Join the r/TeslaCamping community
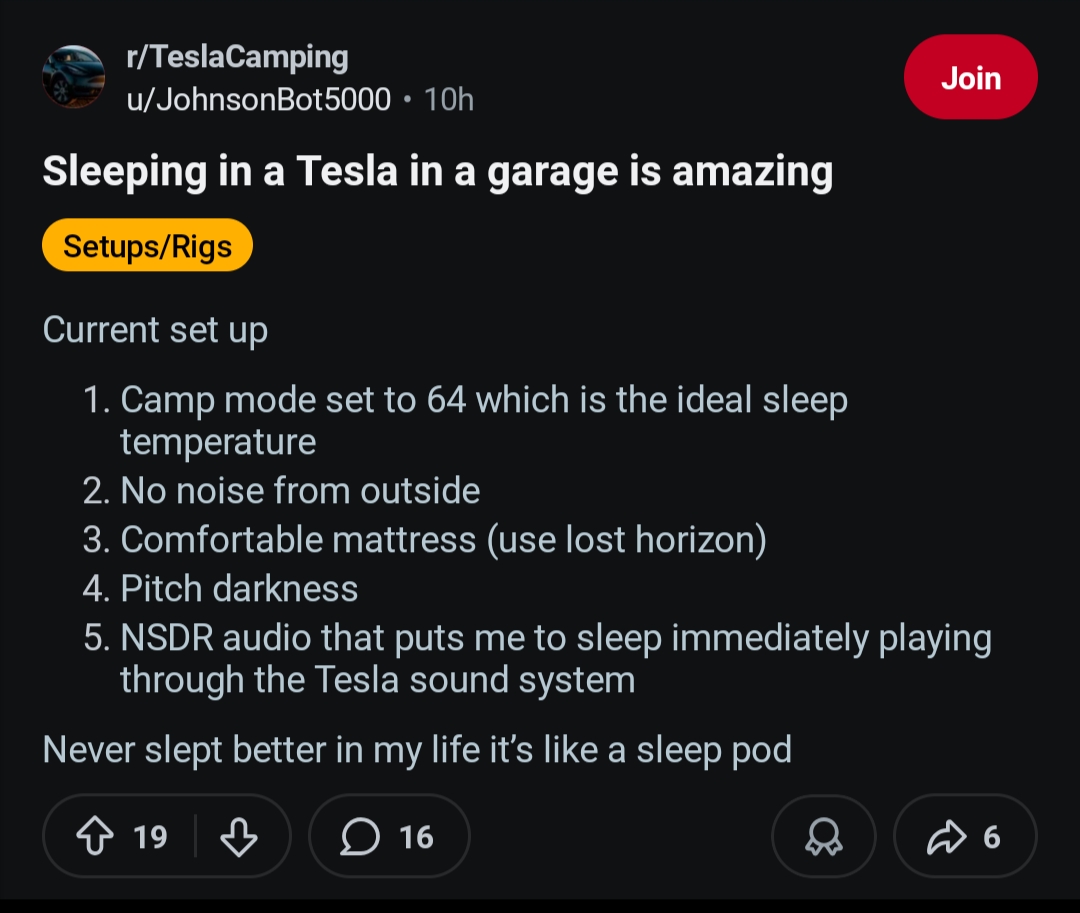 click(x=970, y=78)
